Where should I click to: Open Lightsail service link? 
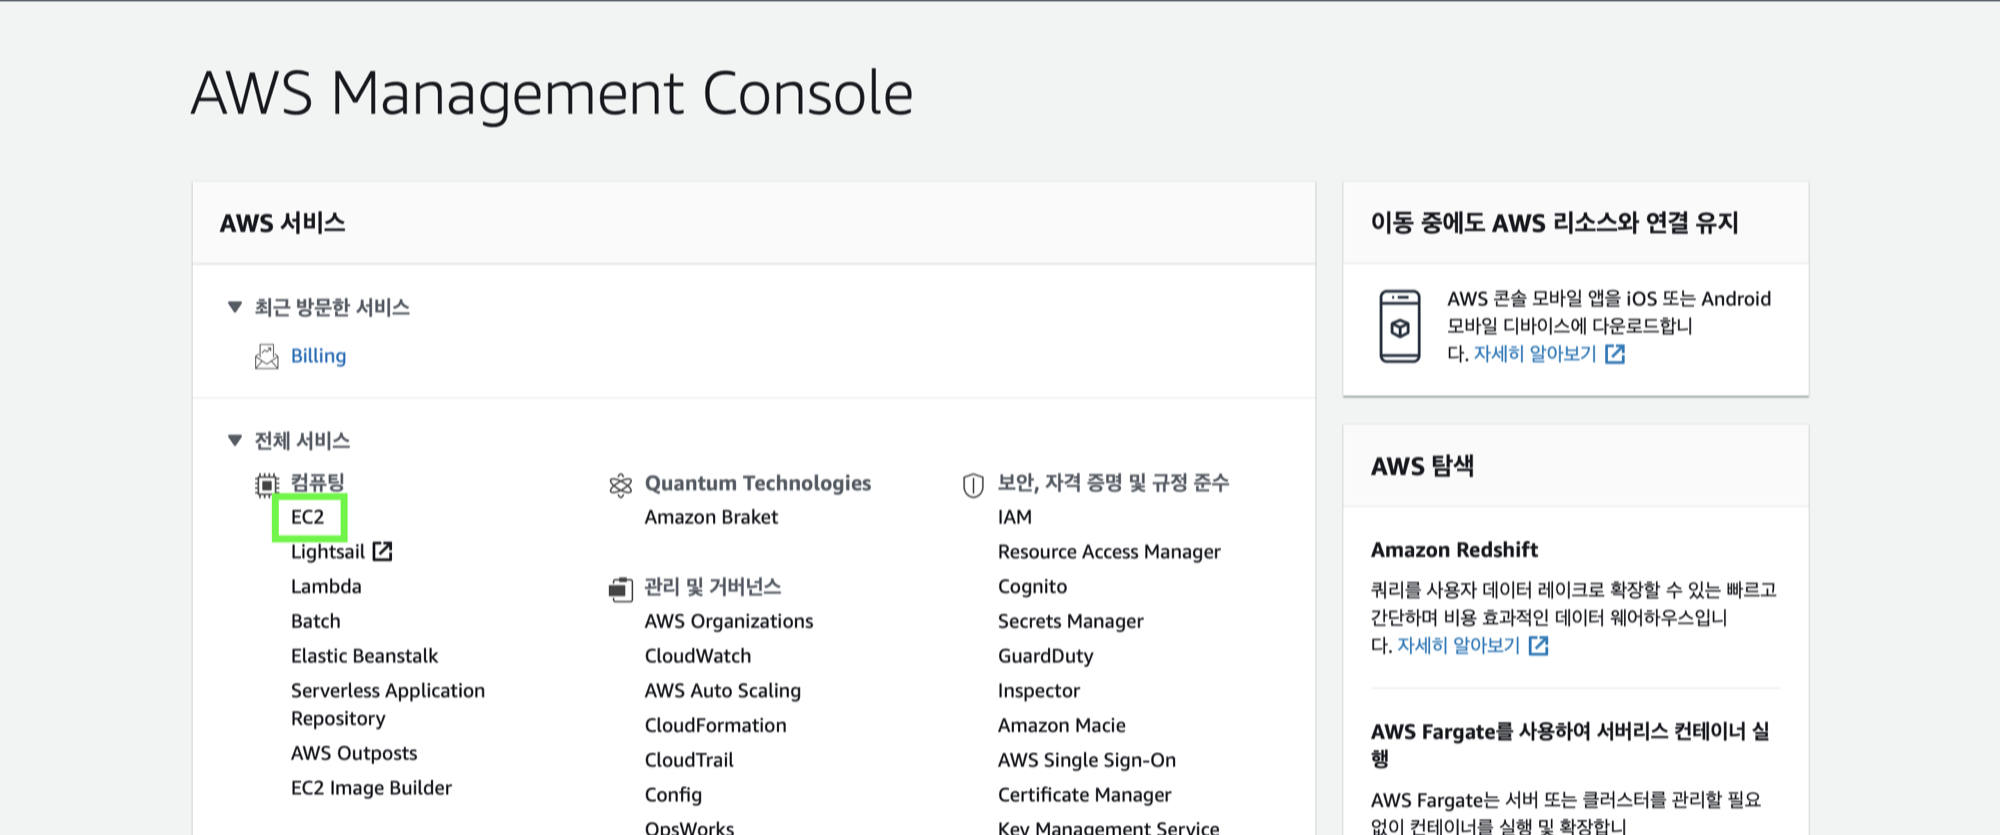pos(328,552)
